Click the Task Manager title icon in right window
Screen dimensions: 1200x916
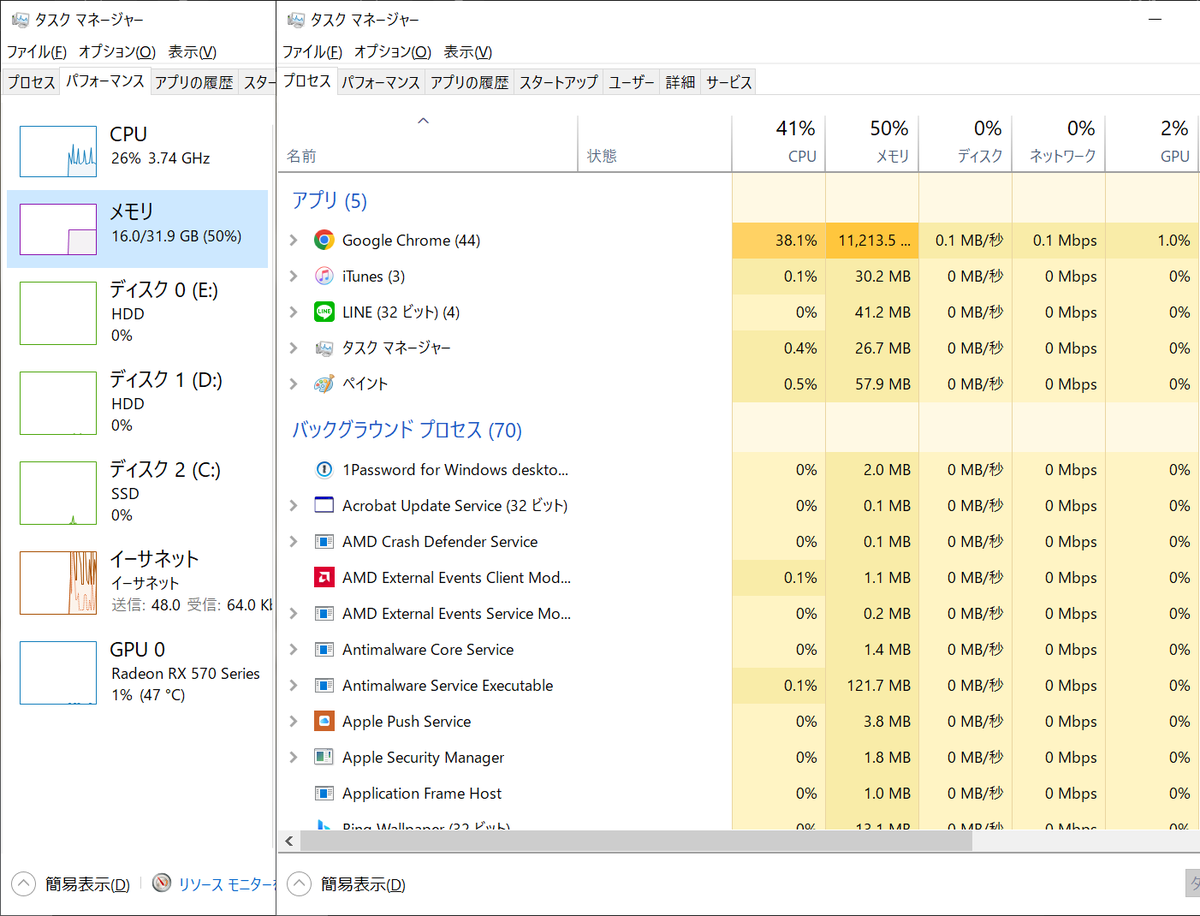296,19
